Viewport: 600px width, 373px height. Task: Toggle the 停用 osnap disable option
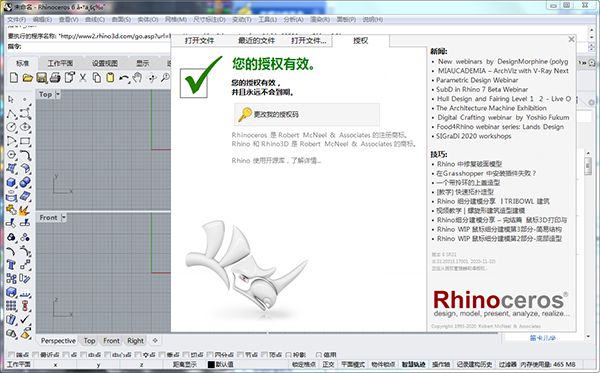click(x=319, y=355)
